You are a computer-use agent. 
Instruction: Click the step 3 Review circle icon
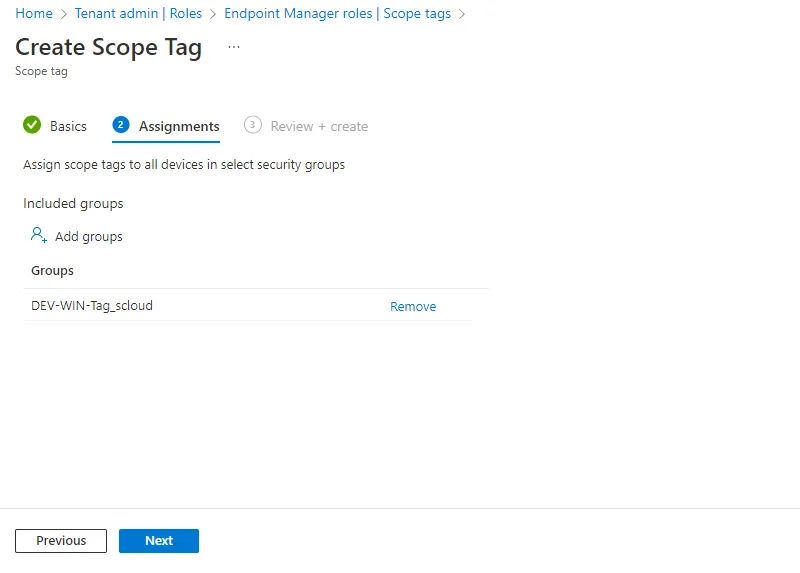[x=253, y=125]
